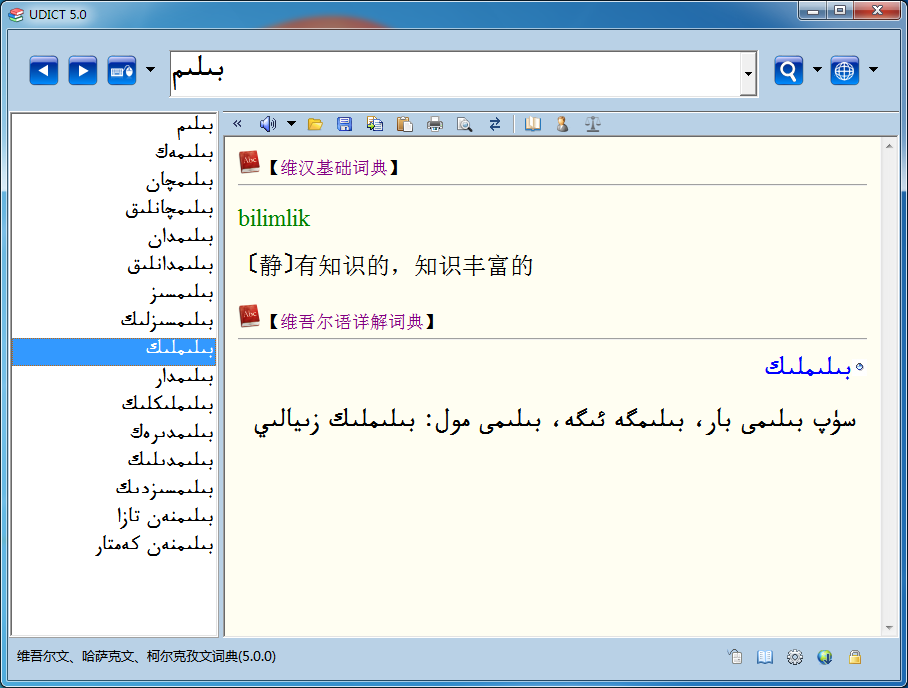Viewport: 908px width, 688px height.
Task: Click the down arrow of definition scrollbar
Action: point(889,627)
